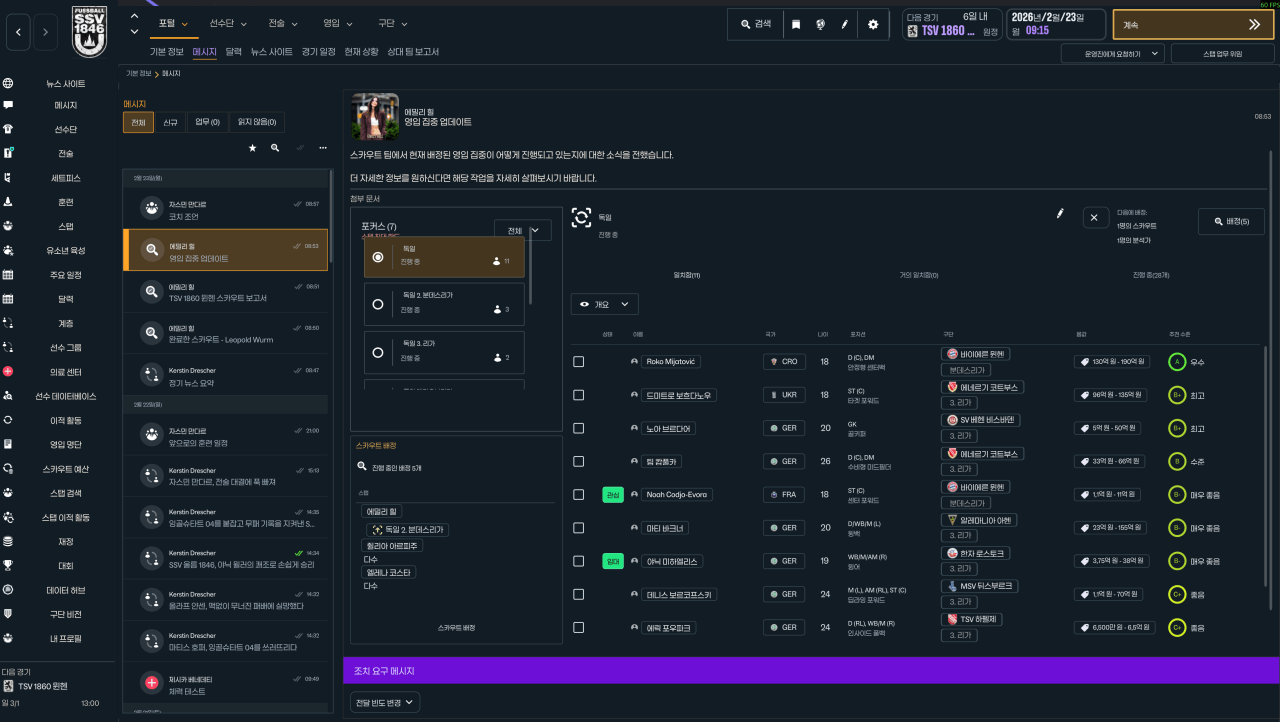
Task: Click the 스탭 업무 위임 button
Action: click(1222, 53)
